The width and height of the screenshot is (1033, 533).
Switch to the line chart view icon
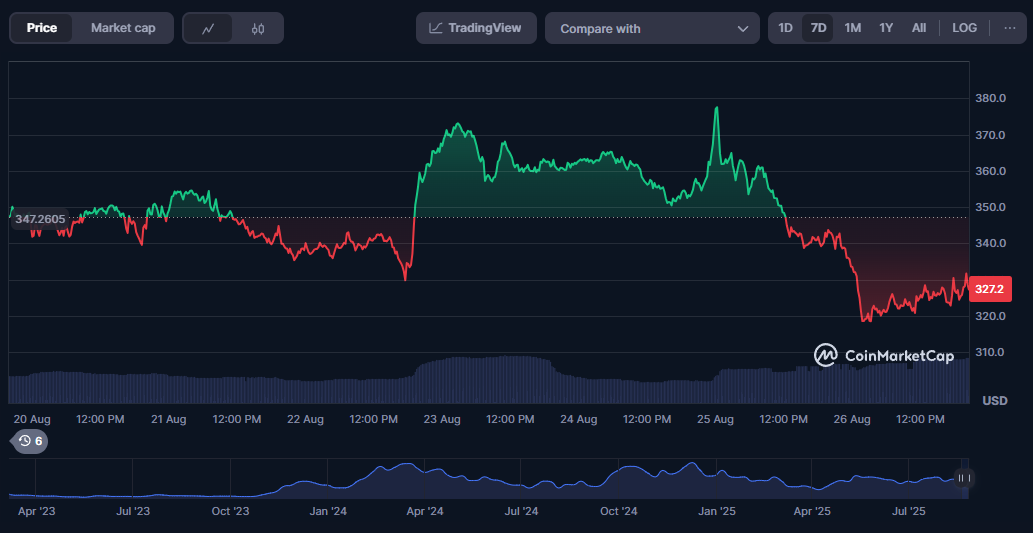[x=208, y=28]
